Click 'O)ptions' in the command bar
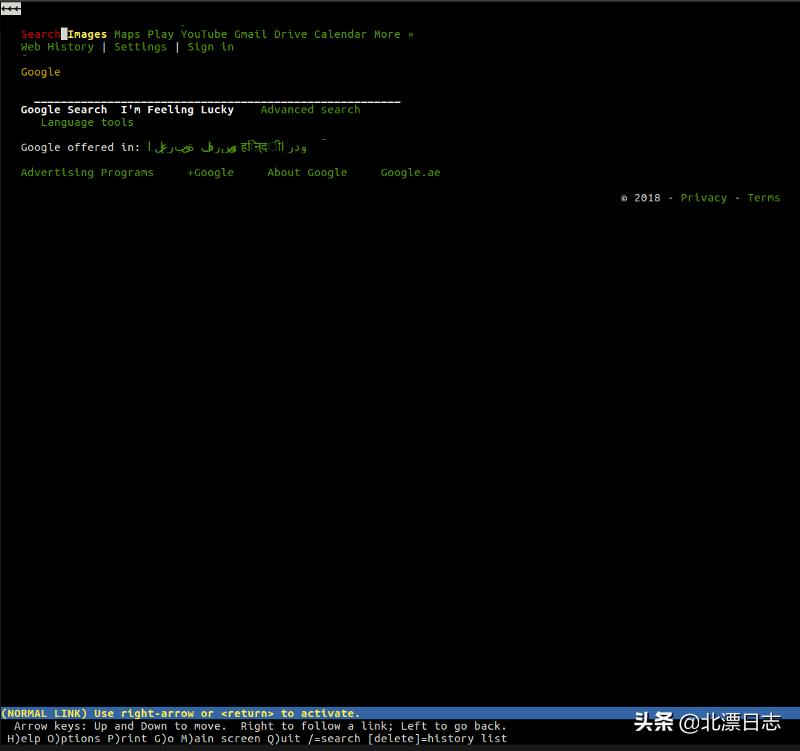The height and width of the screenshot is (751, 800). coord(74,739)
